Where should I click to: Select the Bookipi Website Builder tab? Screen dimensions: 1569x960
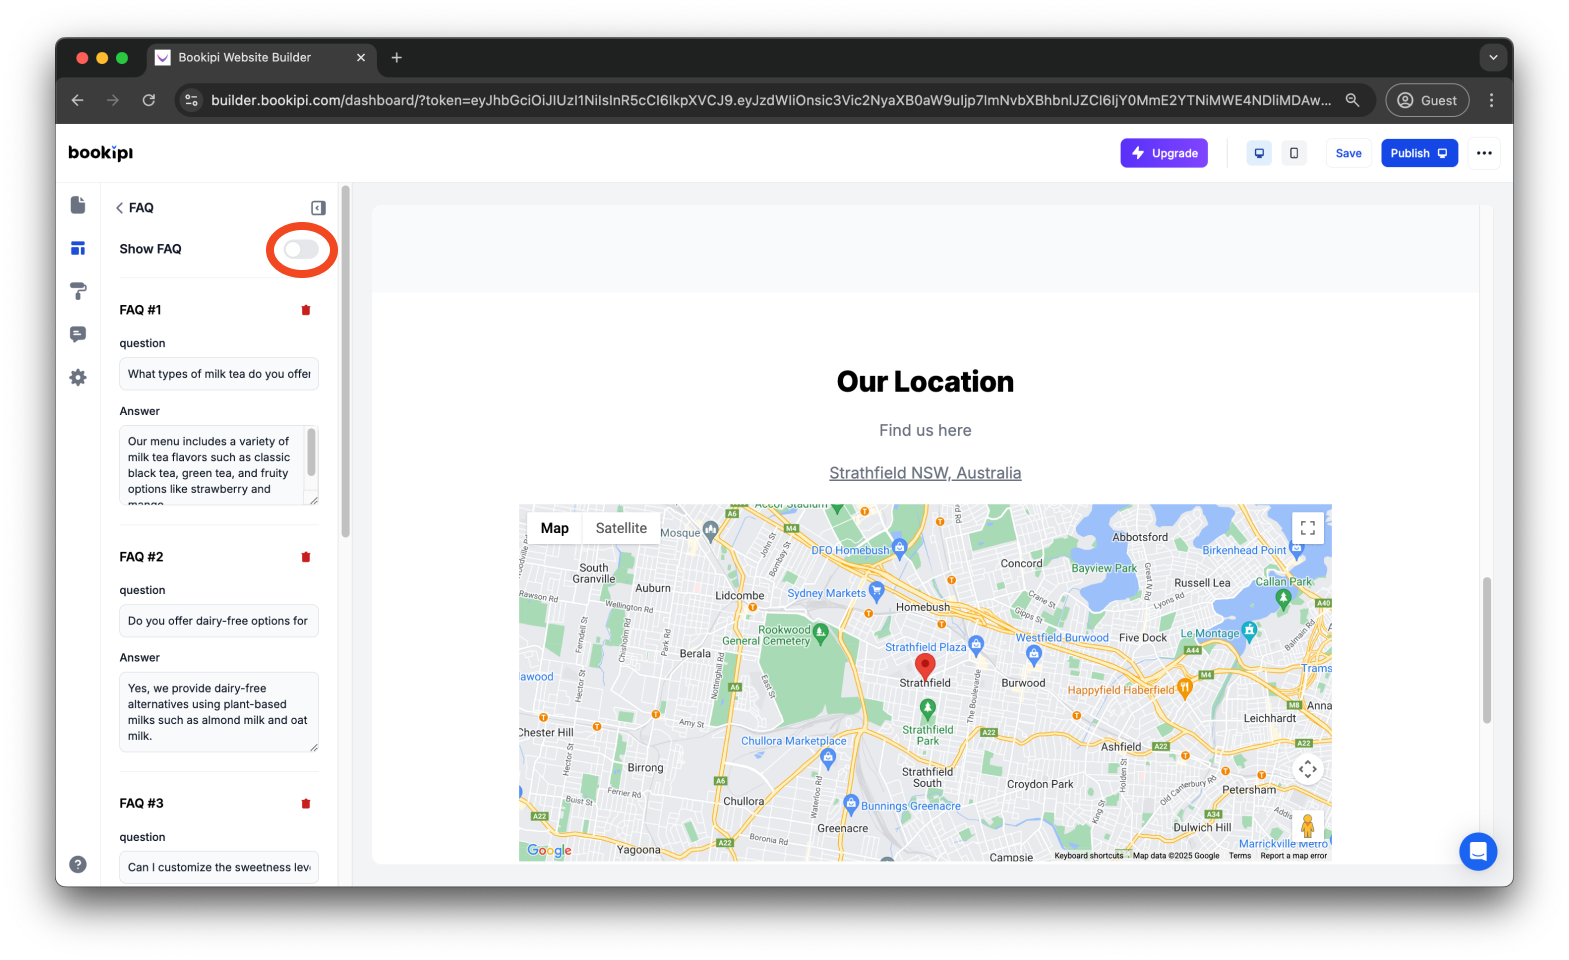pyautogui.click(x=262, y=58)
